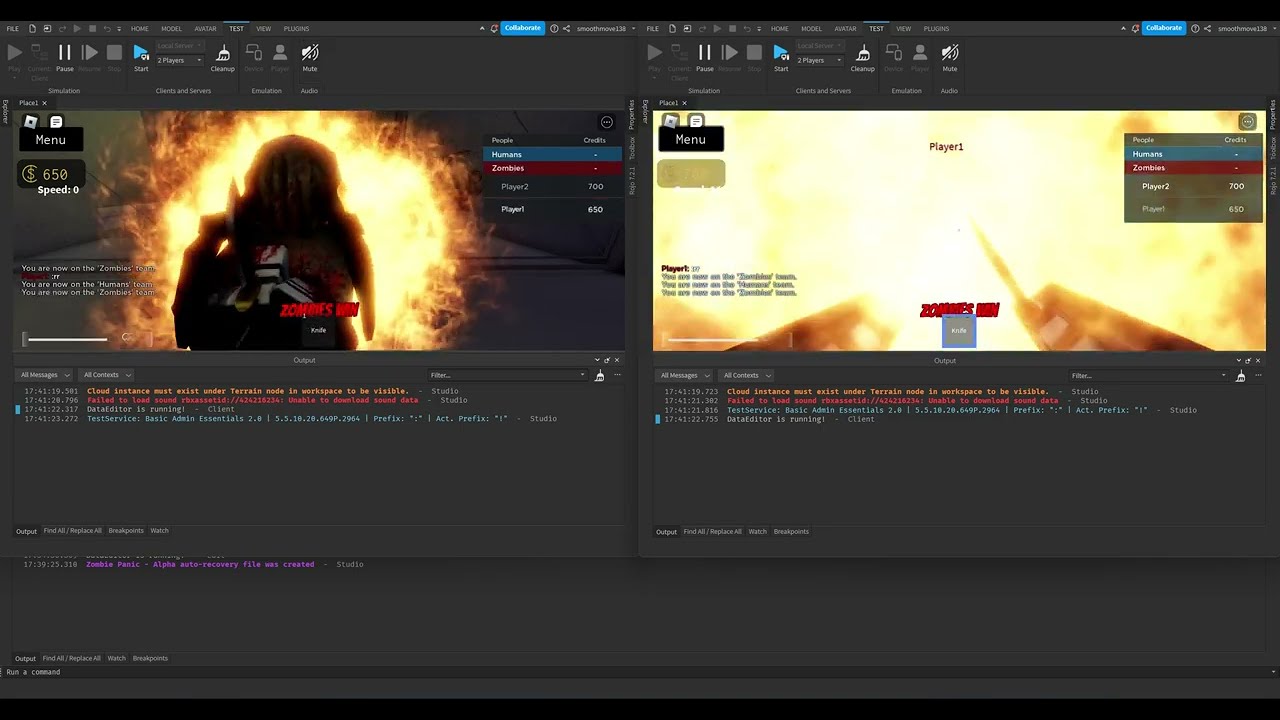
Task: Click the Collaborate button in the right window
Action: [x=1163, y=28]
